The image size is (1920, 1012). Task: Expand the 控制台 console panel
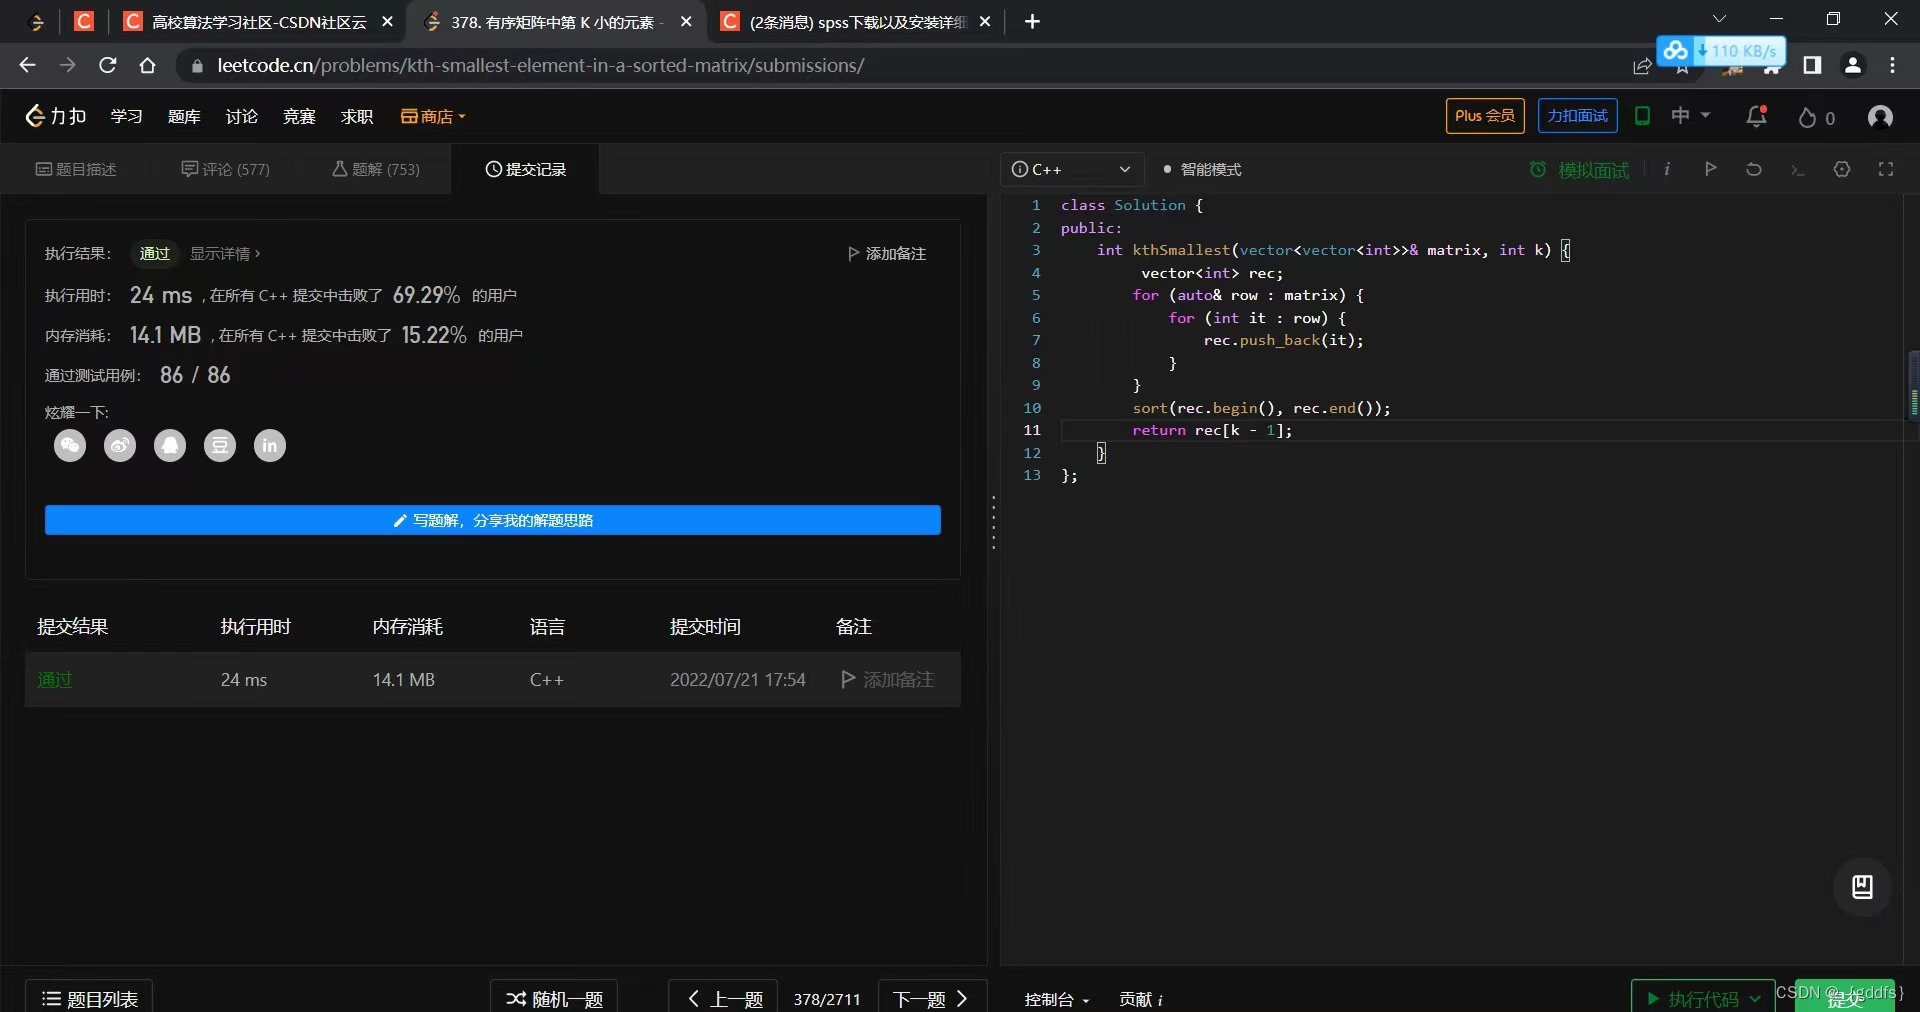(1057, 999)
